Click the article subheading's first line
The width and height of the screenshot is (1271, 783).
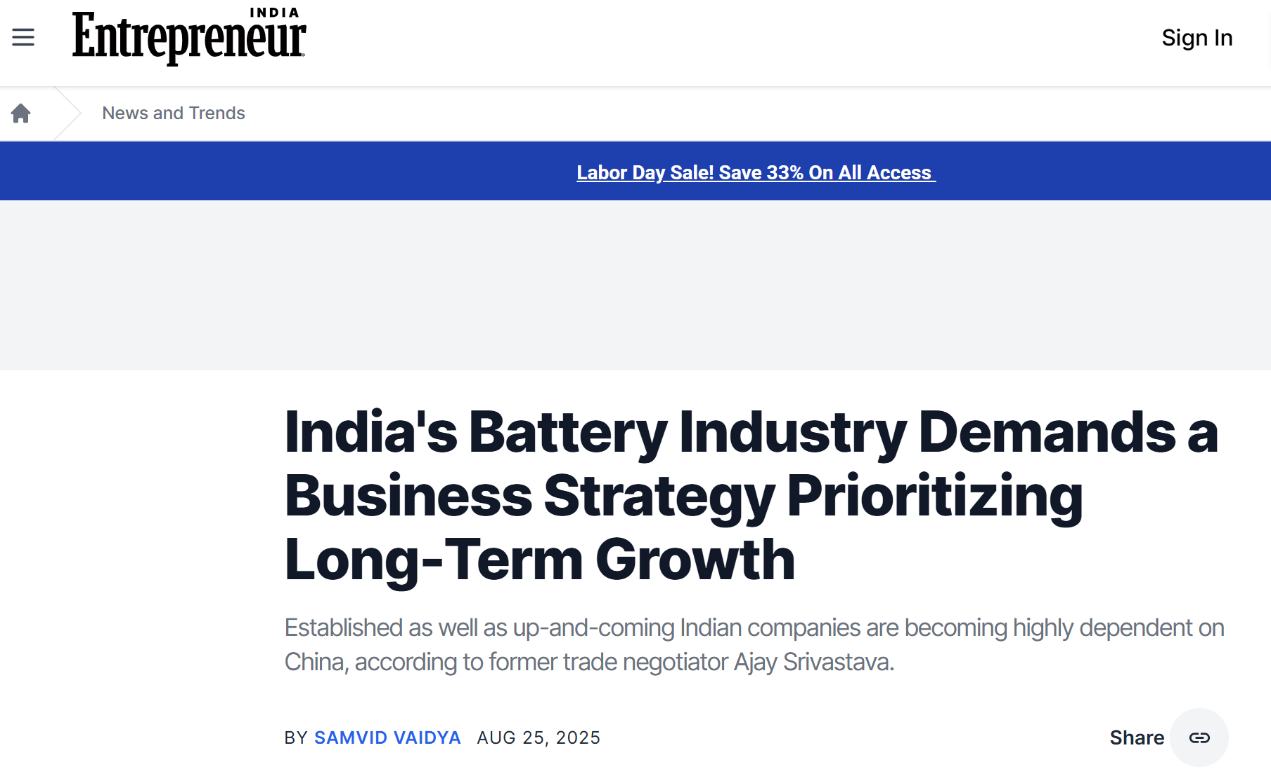pyautogui.click(x=754, y=628)
